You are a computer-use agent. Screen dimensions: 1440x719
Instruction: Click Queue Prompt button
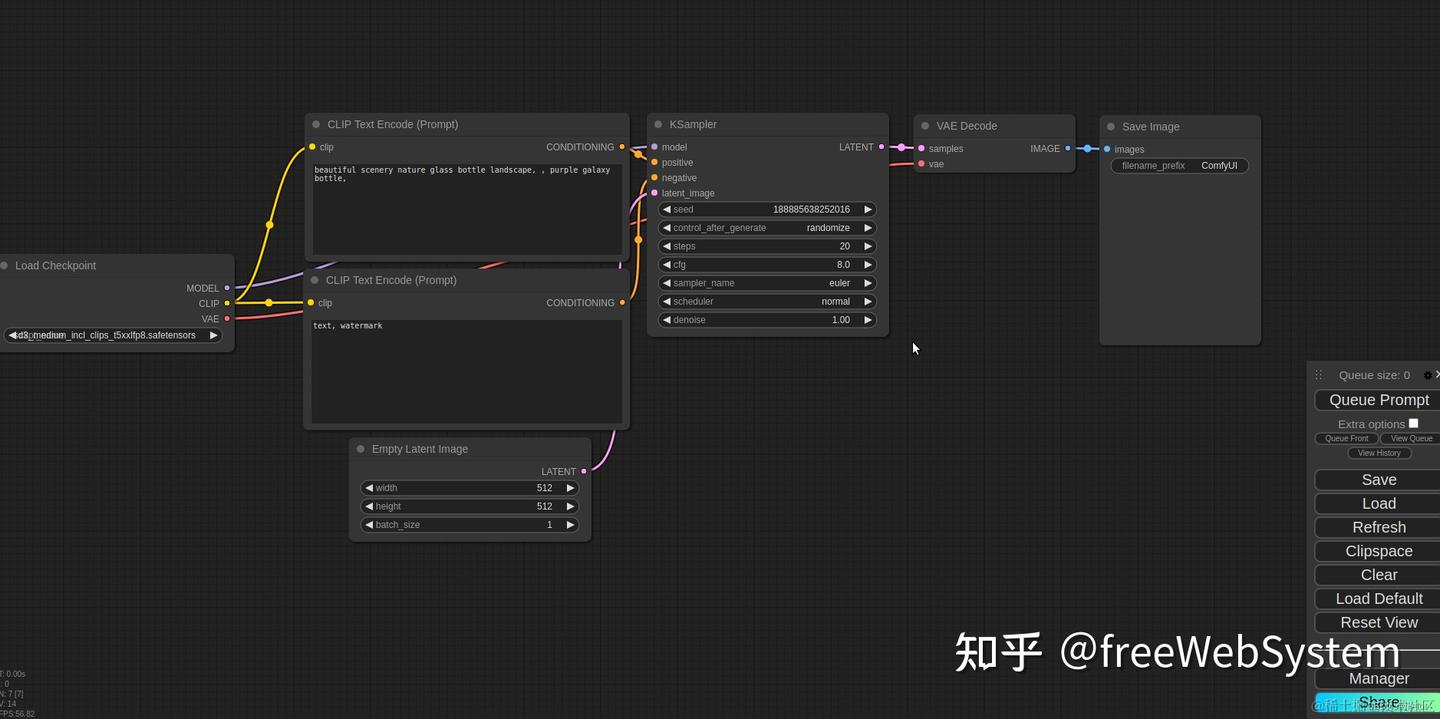(x=1378, y=400)
